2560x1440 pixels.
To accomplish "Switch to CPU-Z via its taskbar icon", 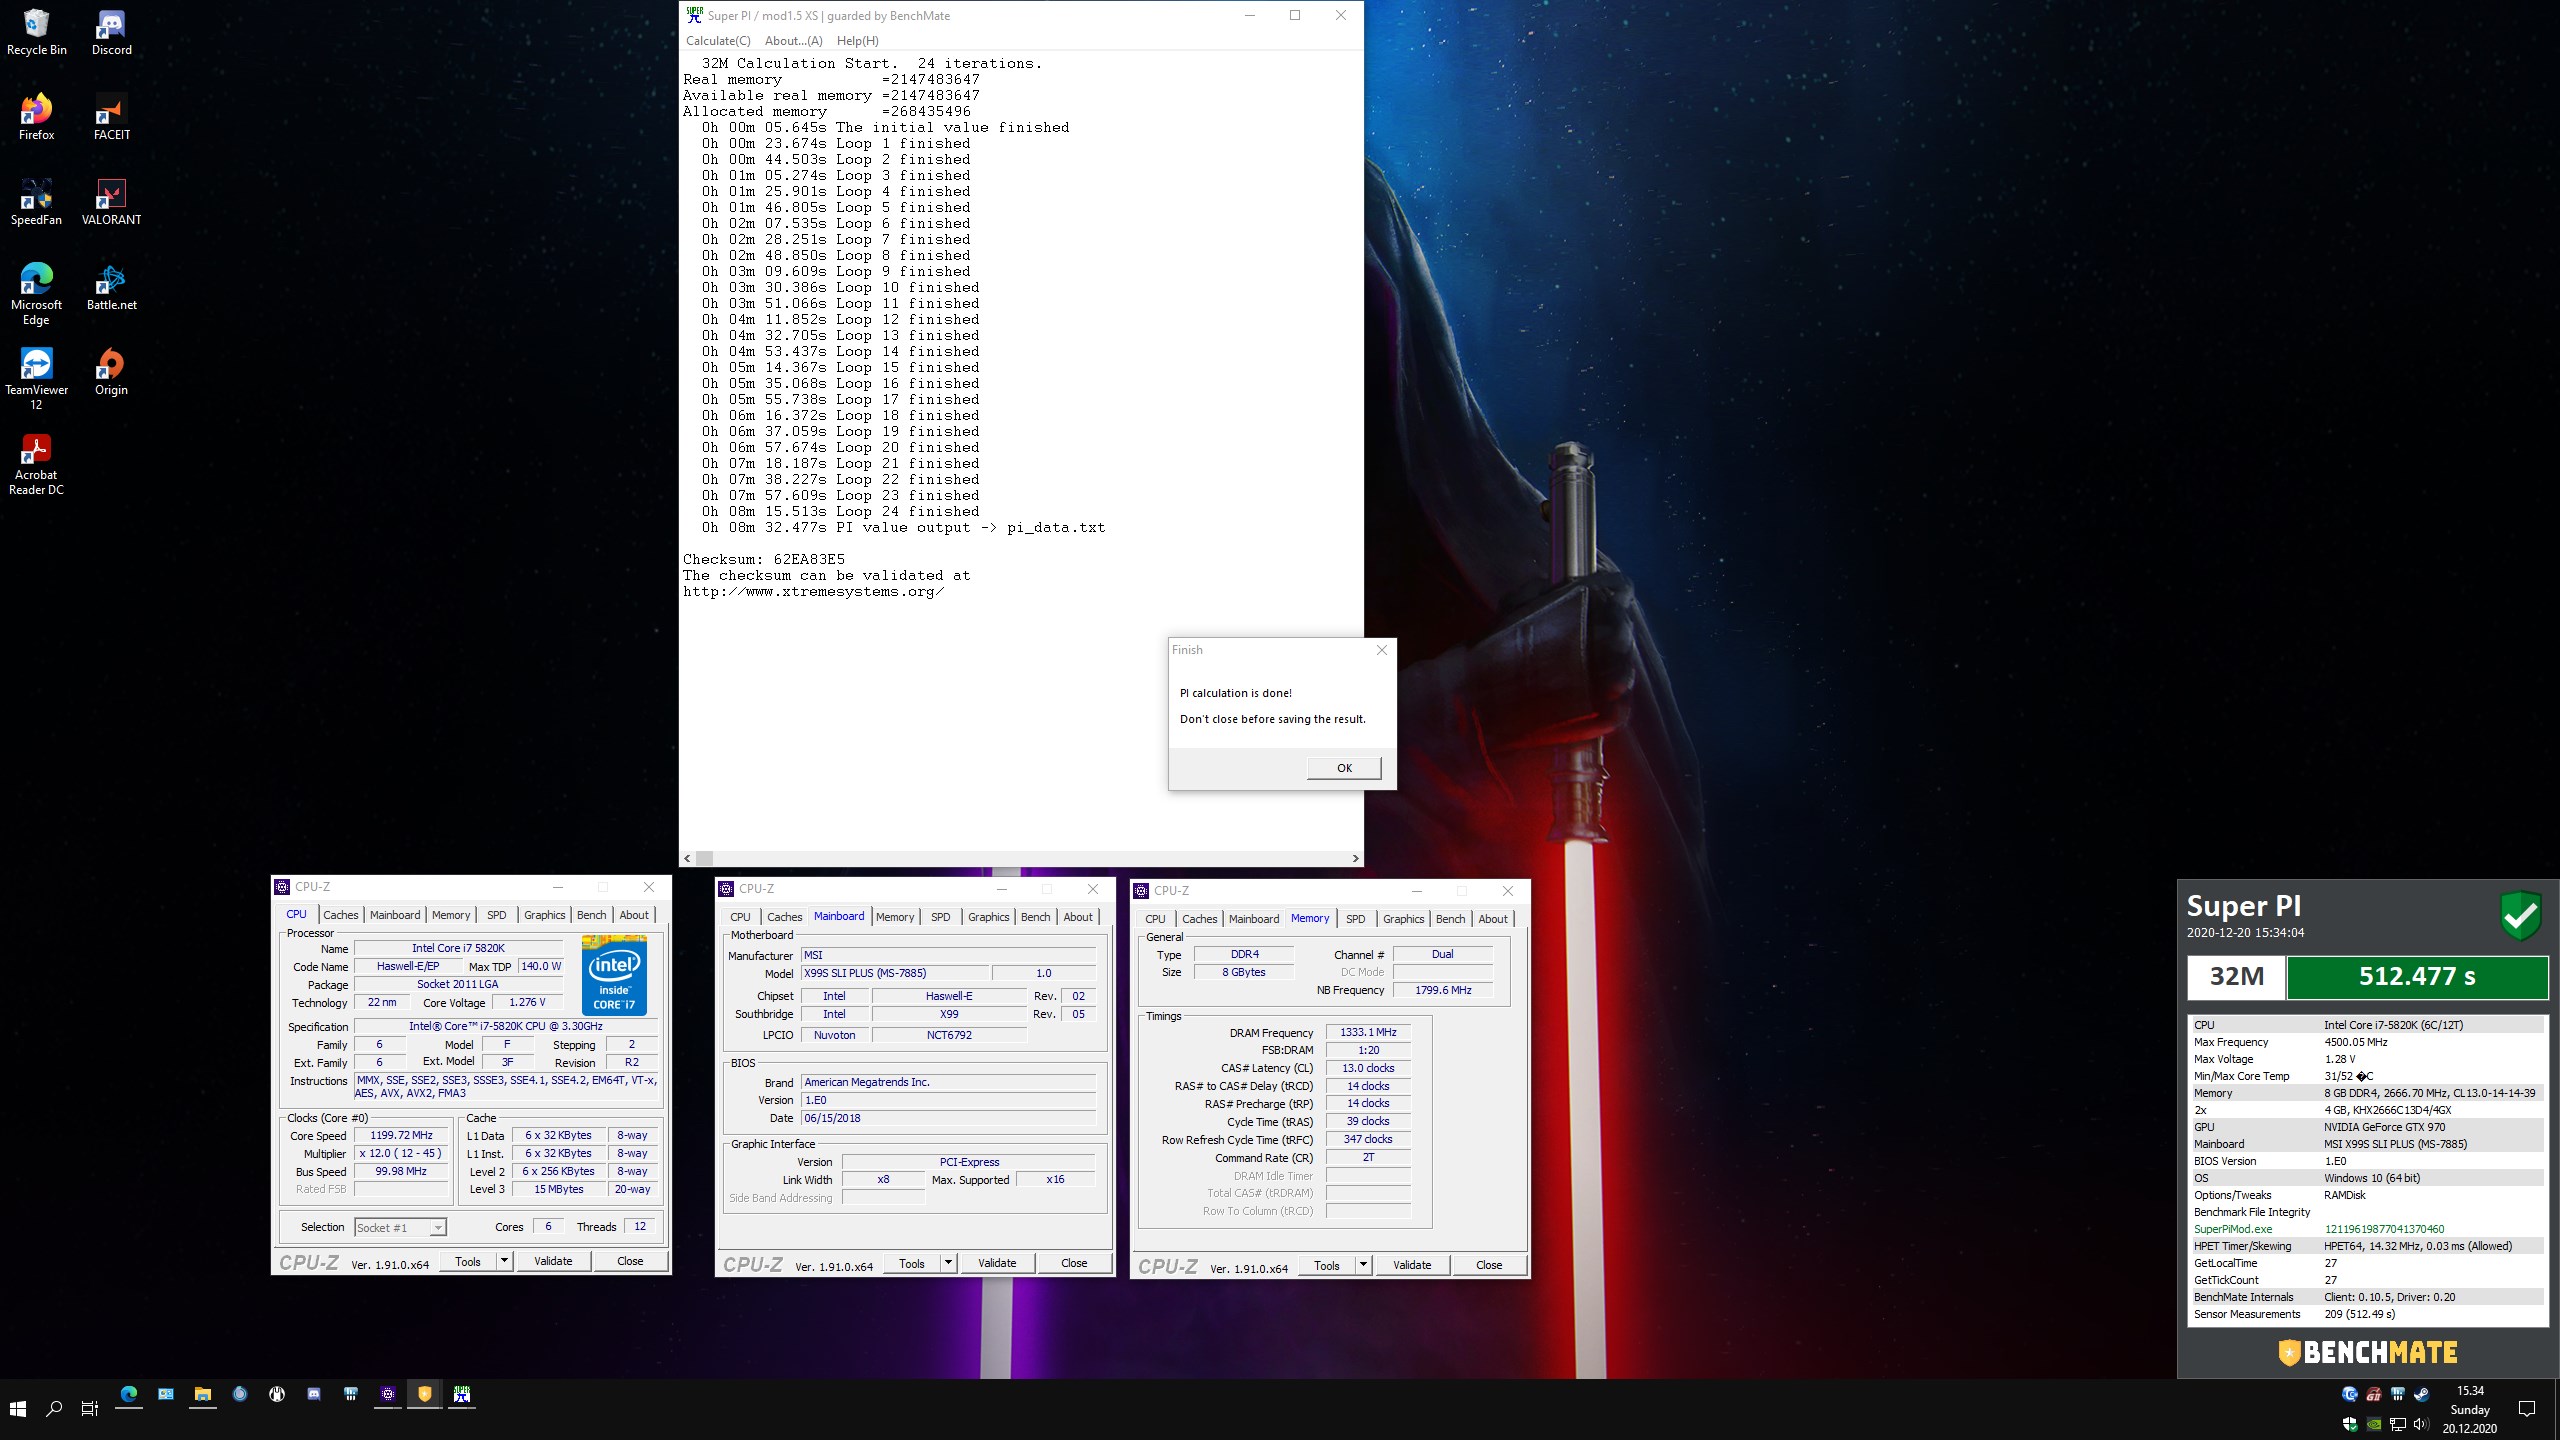I will [388, 1394].
